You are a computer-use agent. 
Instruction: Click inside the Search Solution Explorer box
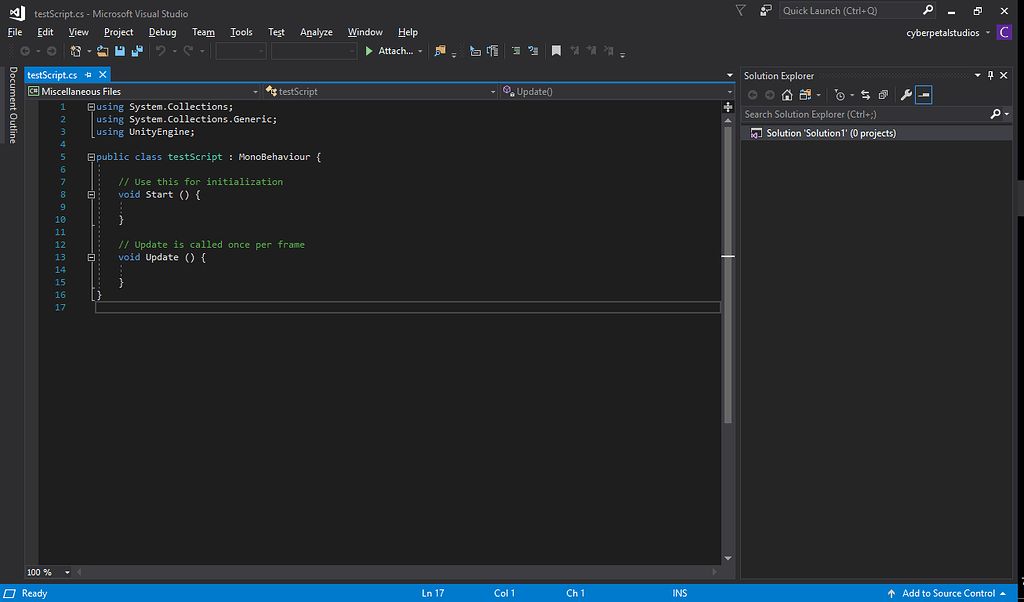coord(860,113)
